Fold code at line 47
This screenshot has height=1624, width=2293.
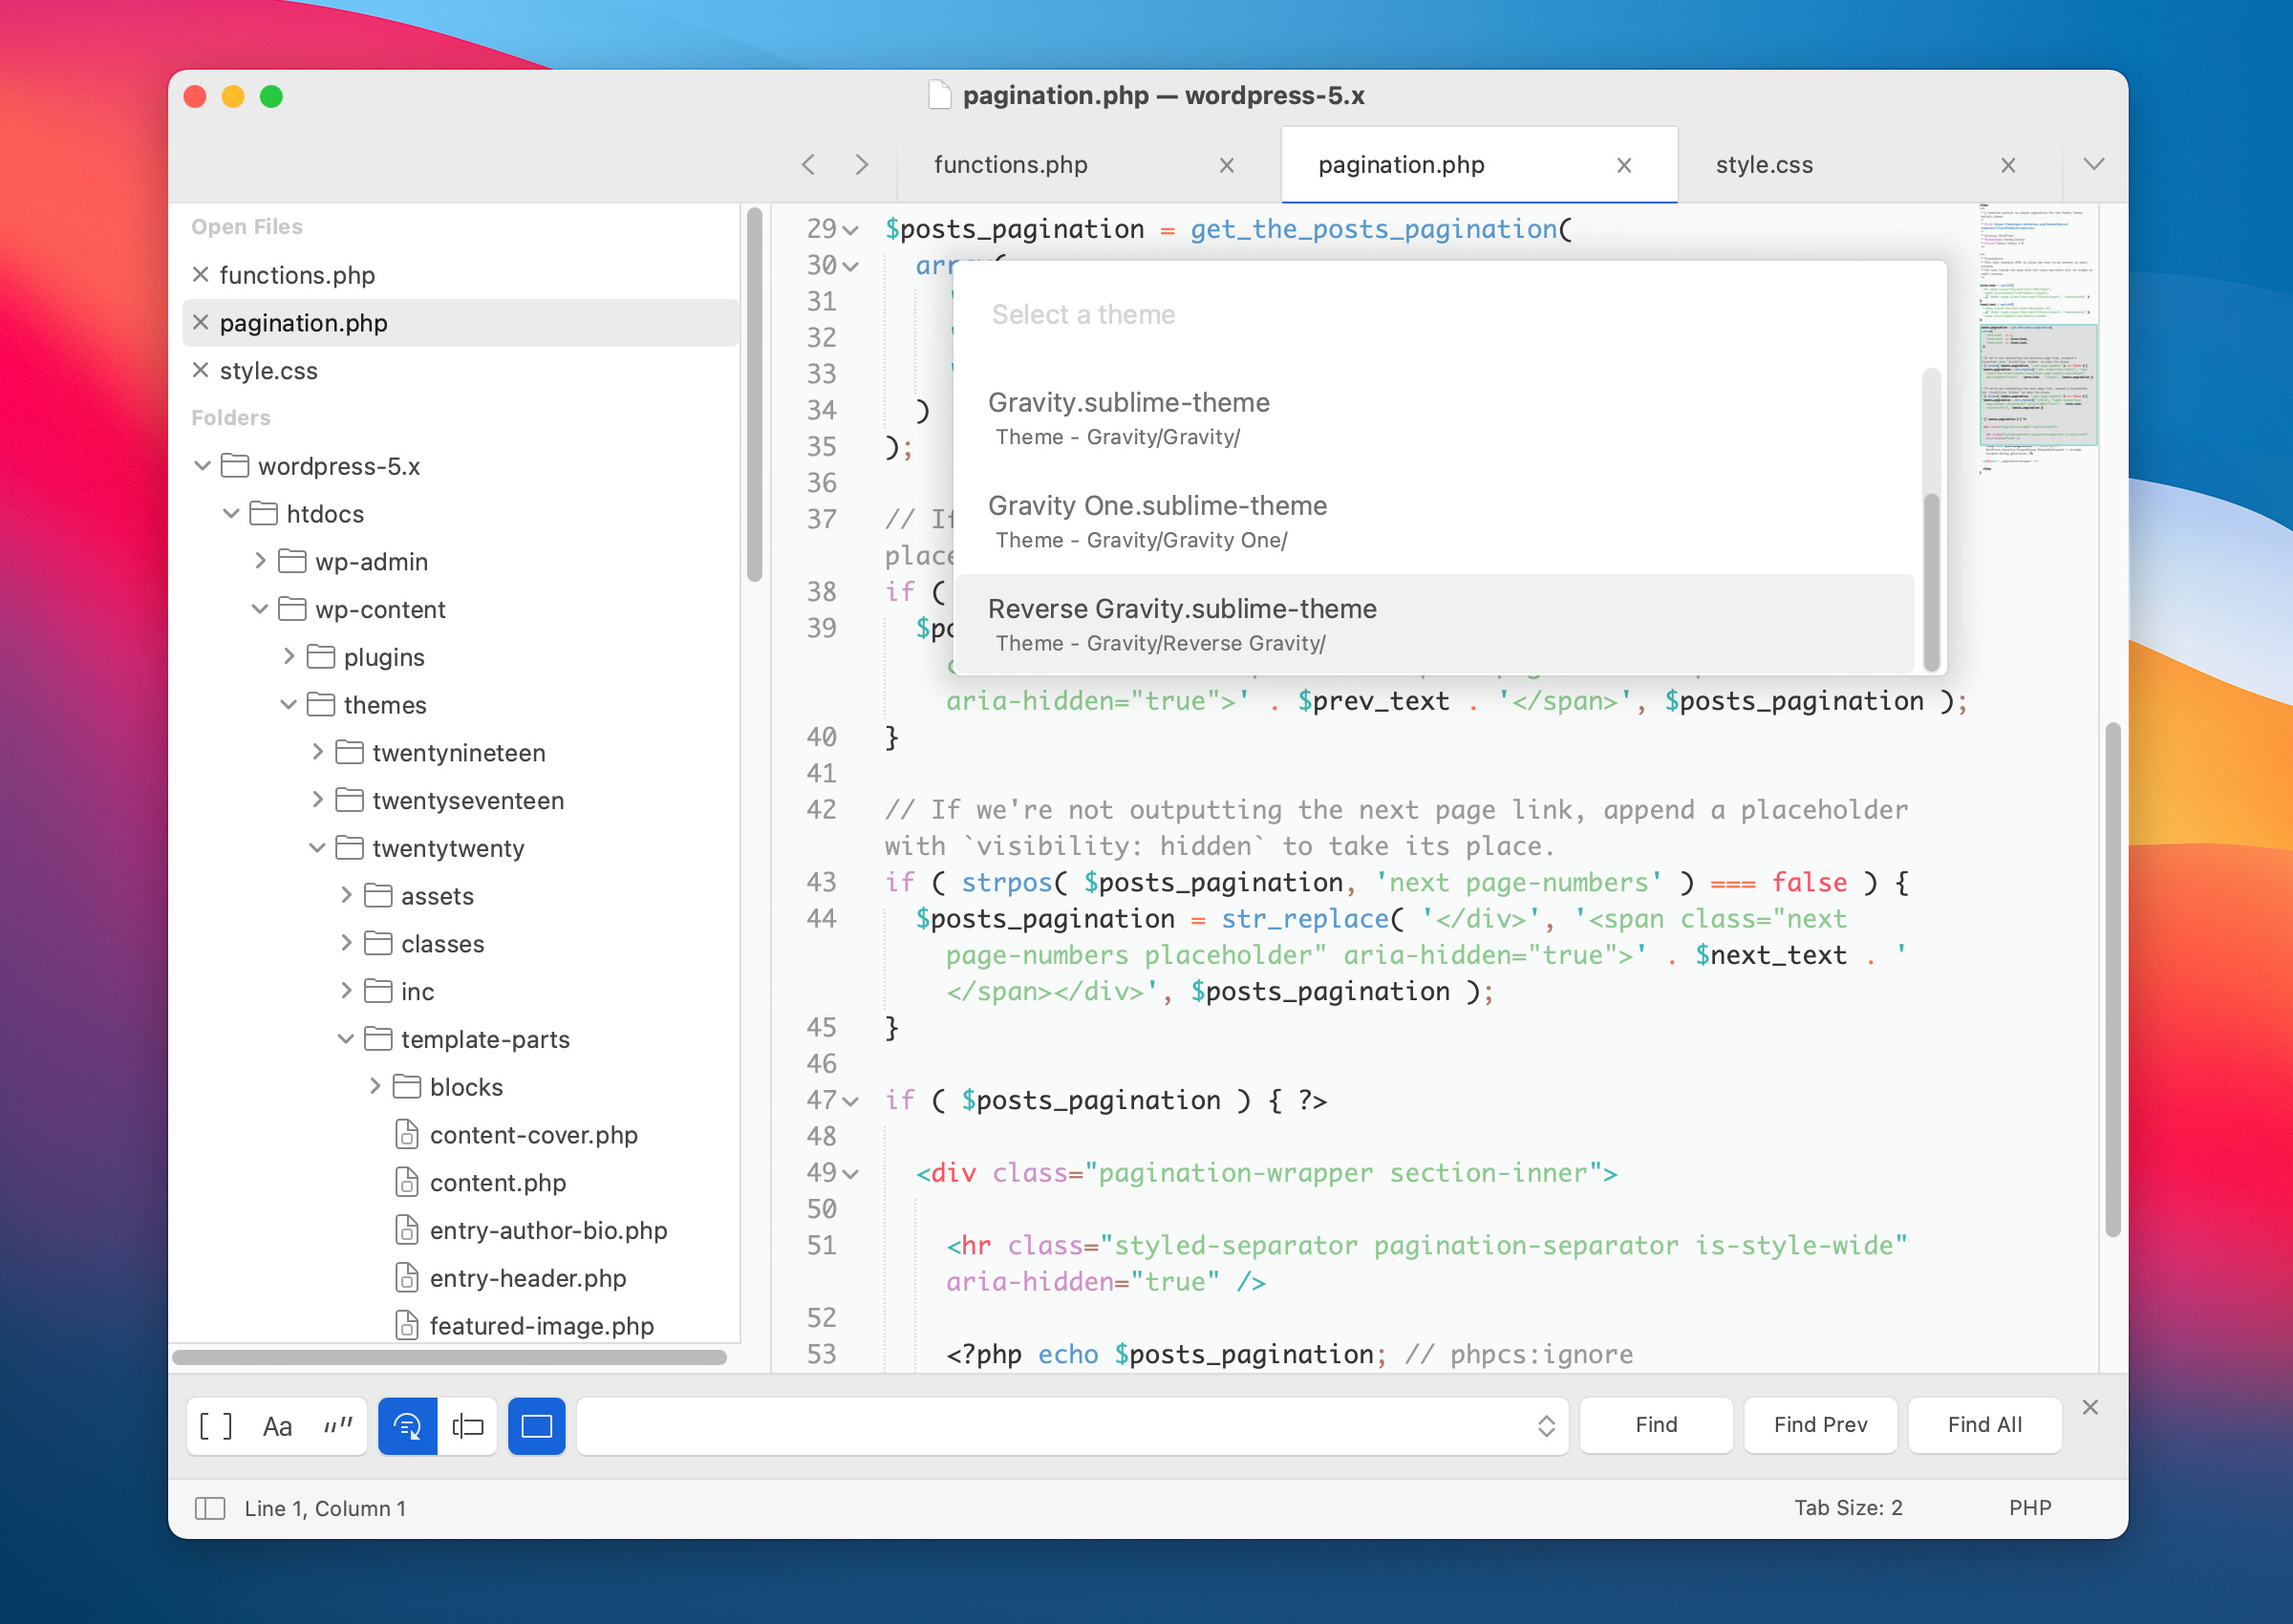851,1101
